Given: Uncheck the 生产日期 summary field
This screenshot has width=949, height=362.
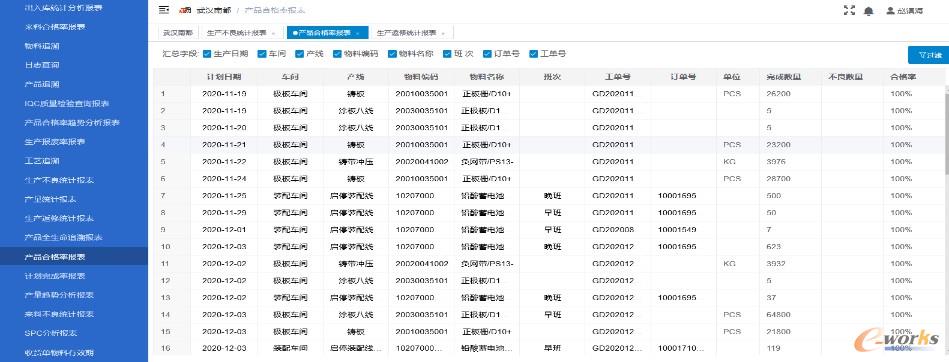Looking at the screenshot, I should click(207, 53).
